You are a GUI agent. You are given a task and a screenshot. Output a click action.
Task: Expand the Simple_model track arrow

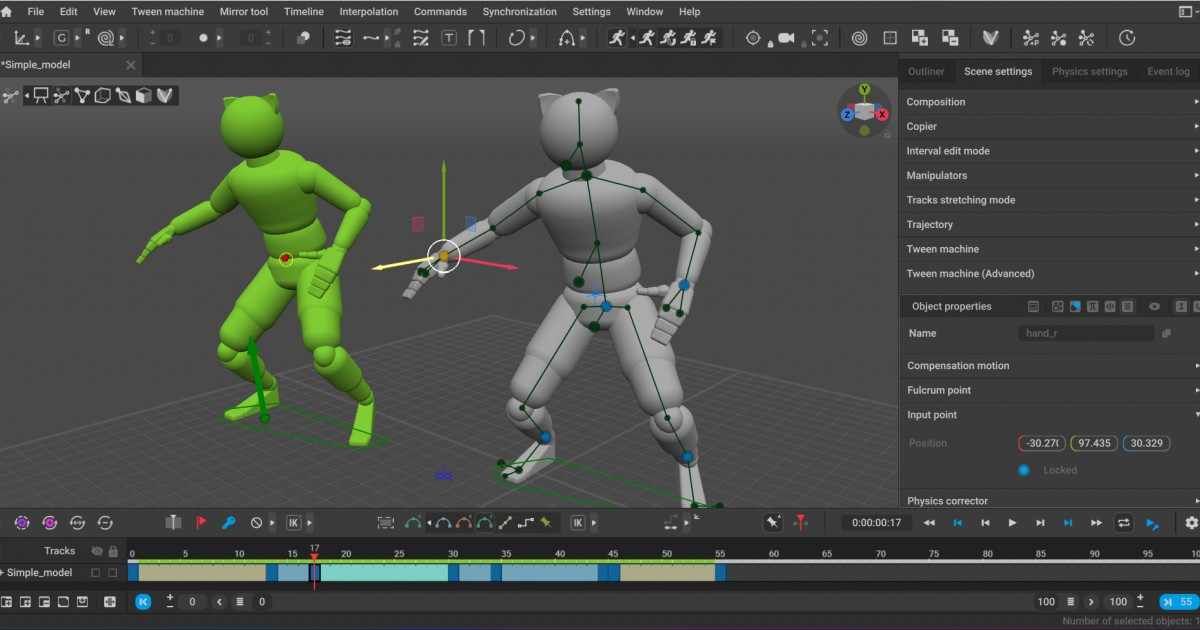[3, 572]
